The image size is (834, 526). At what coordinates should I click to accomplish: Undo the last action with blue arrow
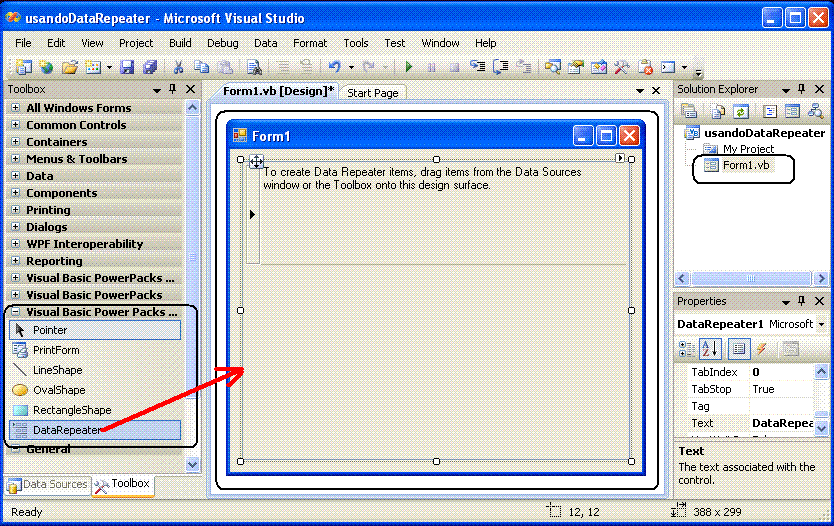(x=334, y=67)
